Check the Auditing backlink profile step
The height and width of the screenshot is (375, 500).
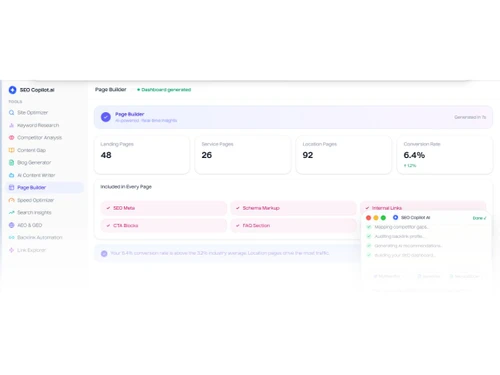coord(369,236)
